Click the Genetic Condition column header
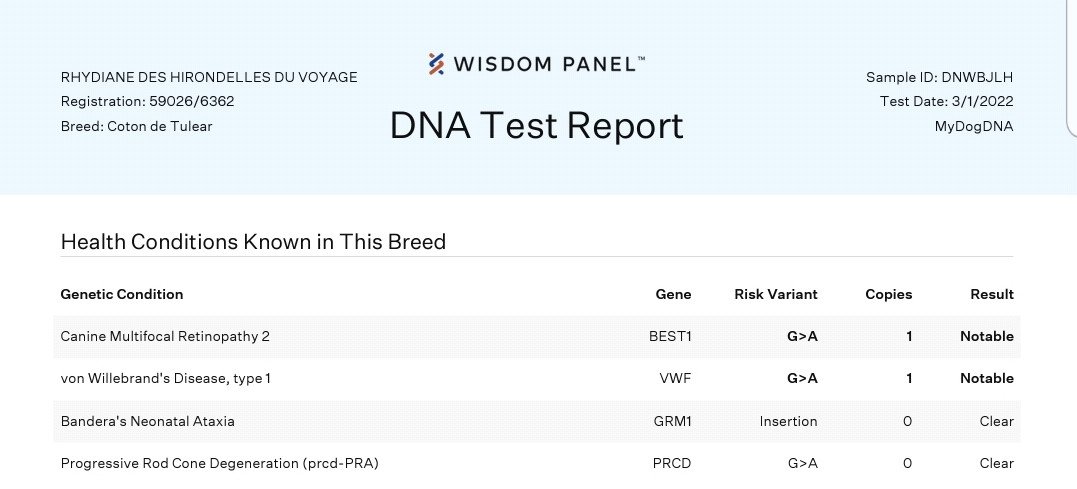The width and height of the screenshot is (1077, 489). pyautogui.click(x=122, y=294)
